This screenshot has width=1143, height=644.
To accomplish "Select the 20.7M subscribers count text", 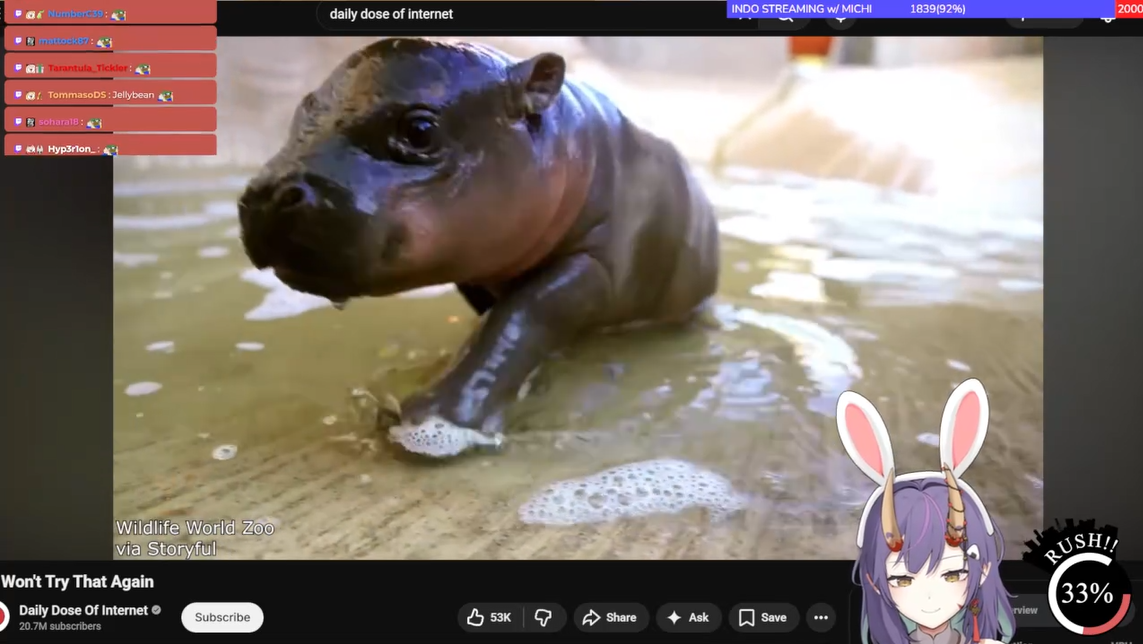I will coord(60,626).
